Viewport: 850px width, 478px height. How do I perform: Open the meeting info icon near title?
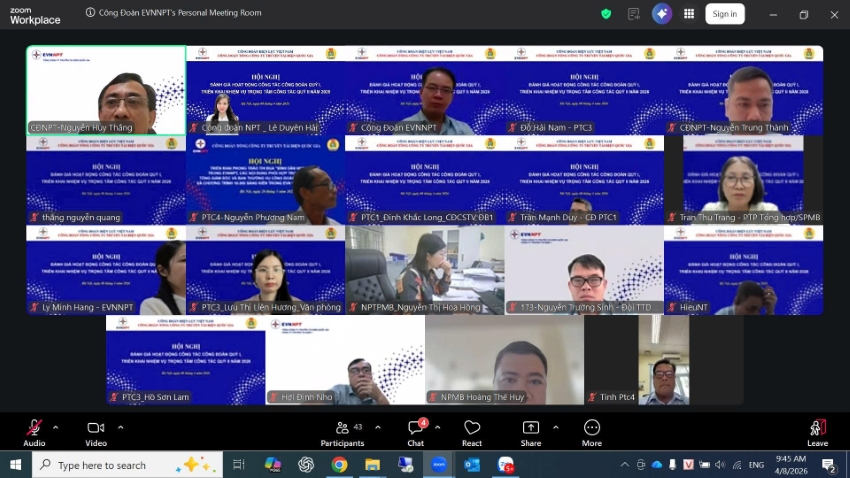pos(90,12)
